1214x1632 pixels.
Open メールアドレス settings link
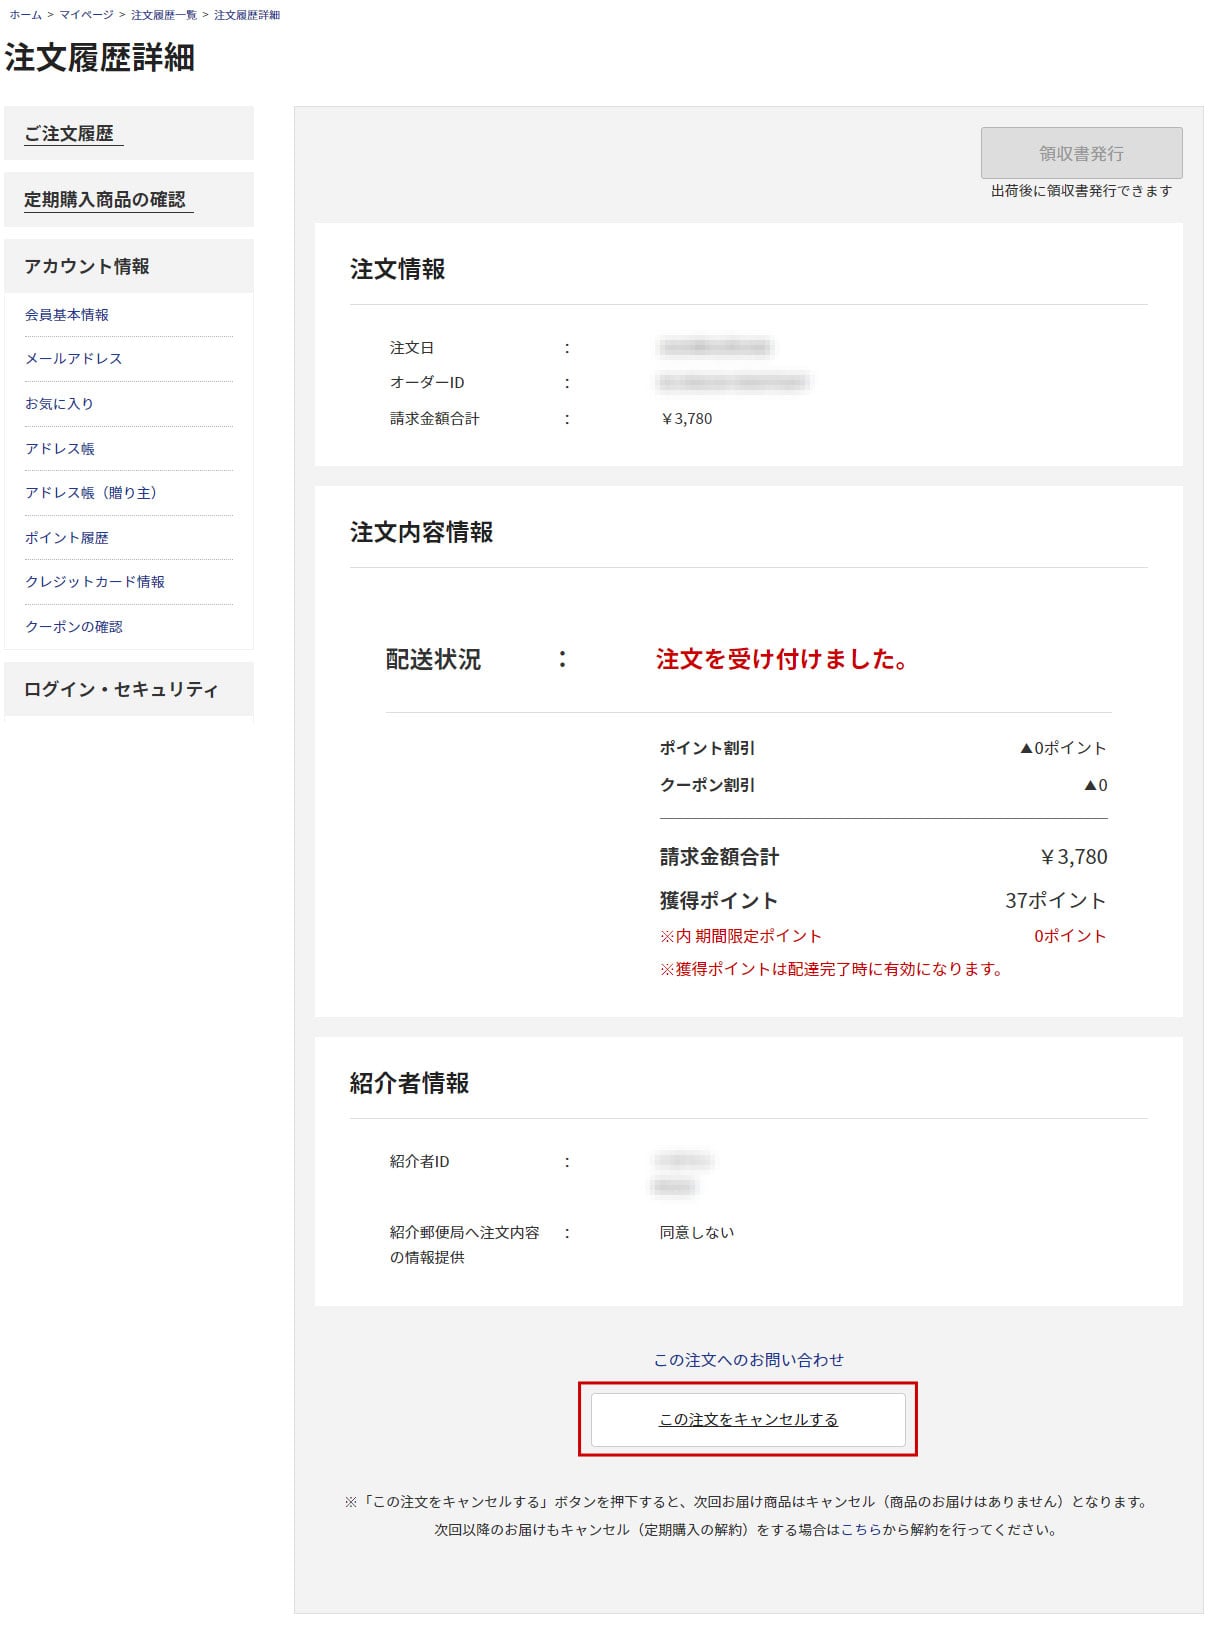73,359
